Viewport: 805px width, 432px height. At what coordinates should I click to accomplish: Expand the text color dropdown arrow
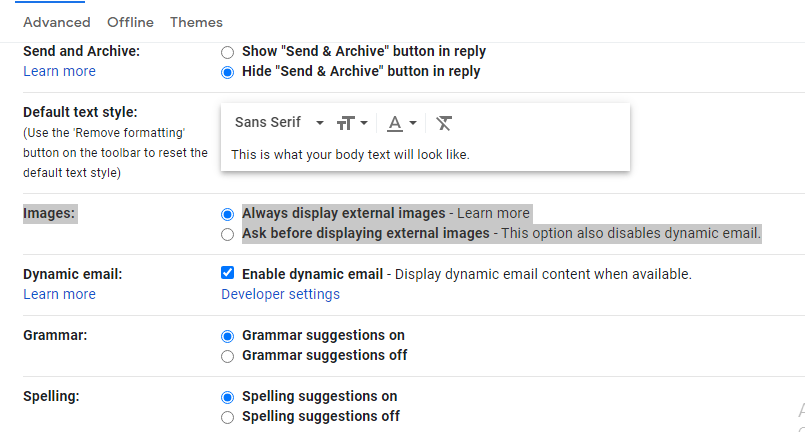[x=413, y=123]
